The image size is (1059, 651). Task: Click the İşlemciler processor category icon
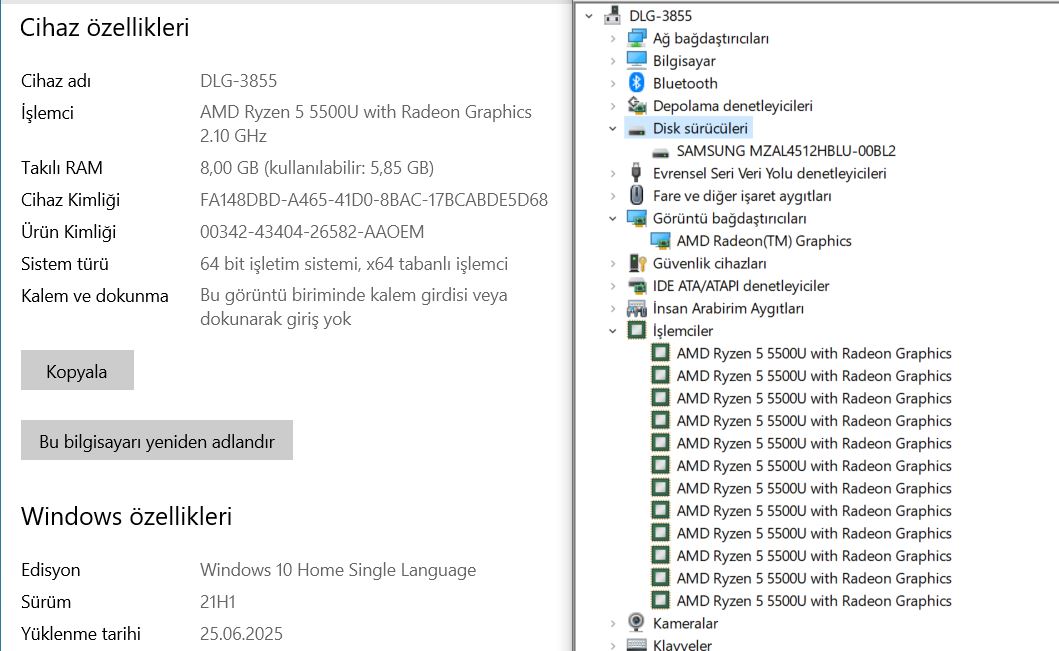[x=636, y=330]
